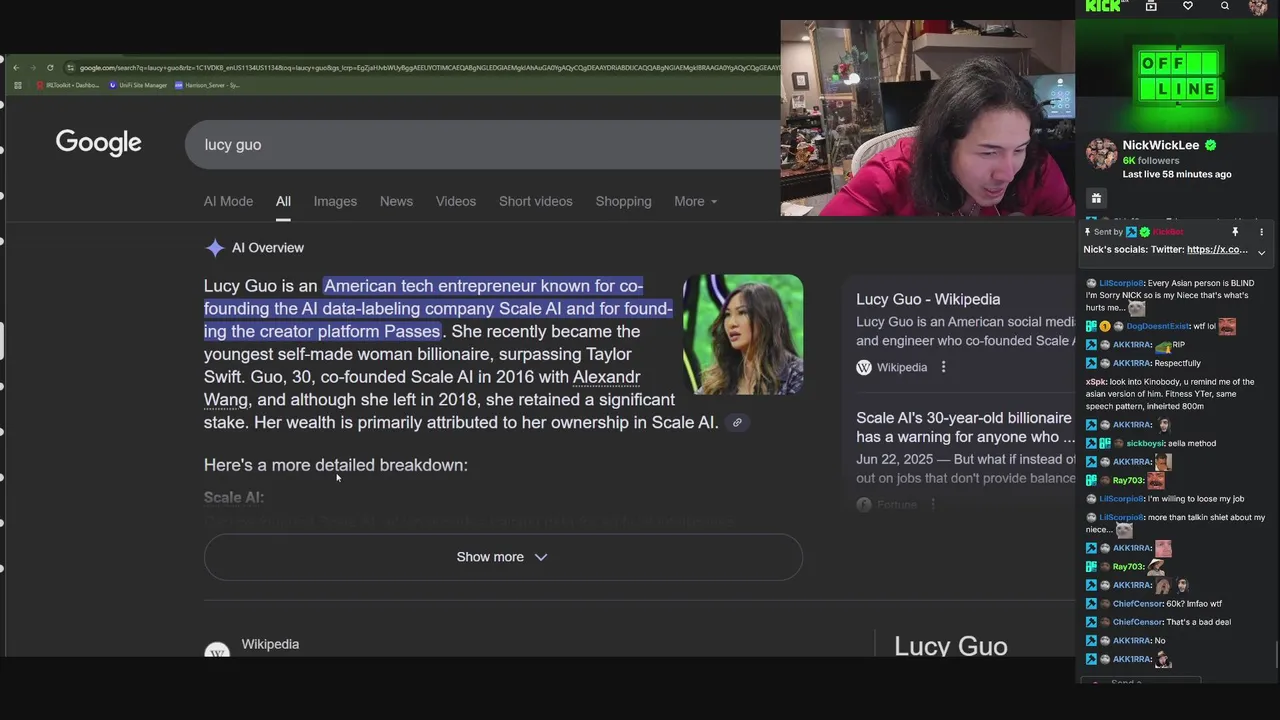
Task: Switch to AI Mode tab
Action: [x=228, y=201]
